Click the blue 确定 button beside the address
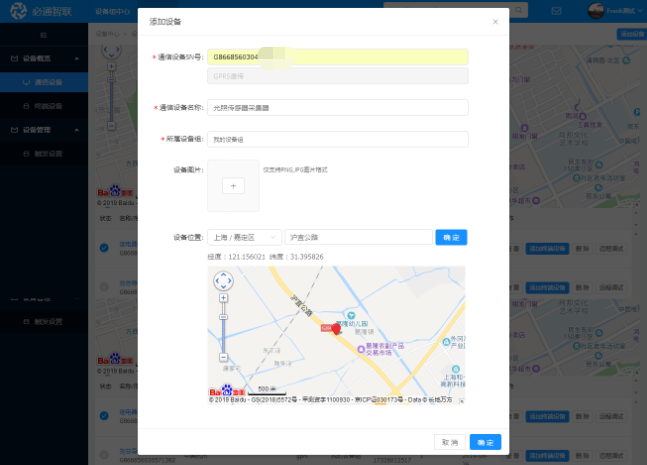 [x=451, y=238]
